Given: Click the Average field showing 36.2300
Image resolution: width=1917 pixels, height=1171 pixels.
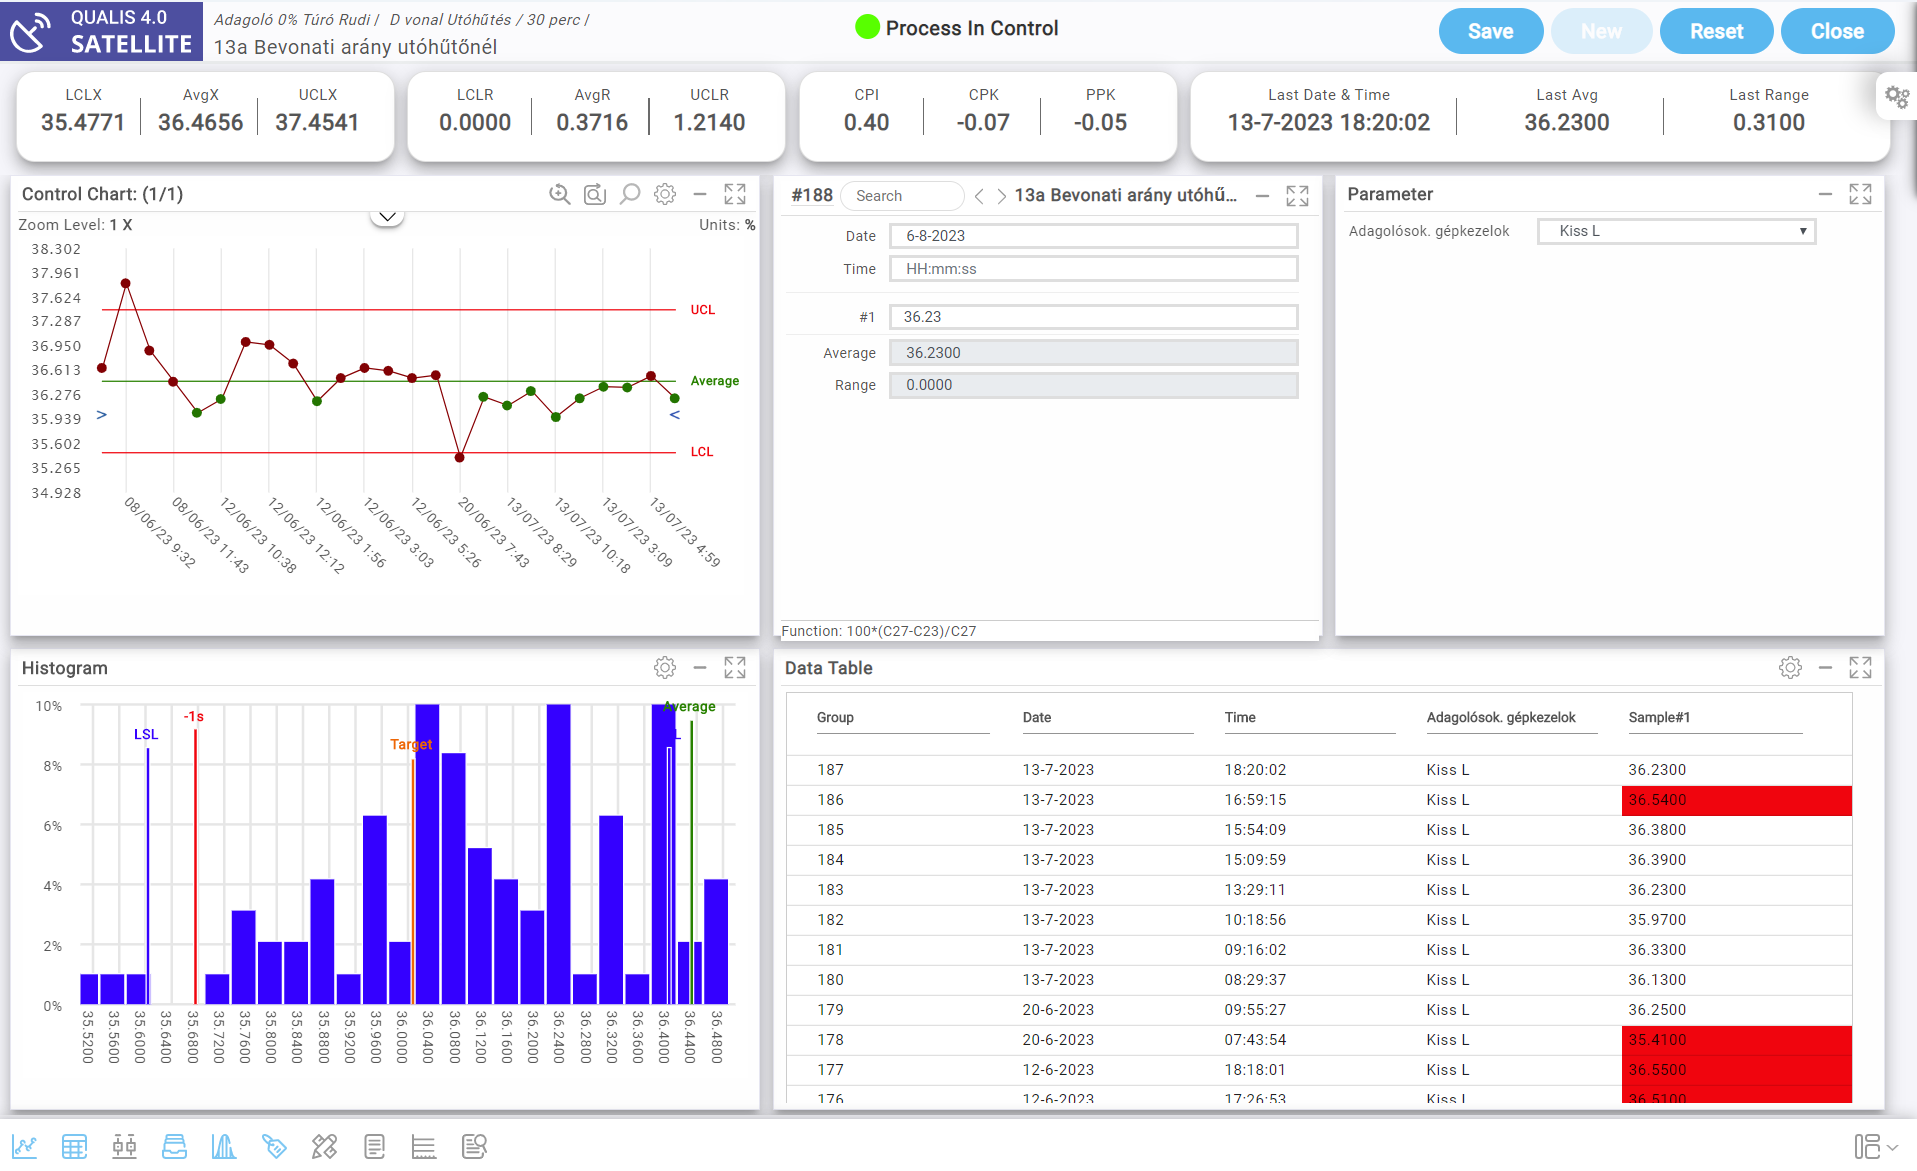Looking at the screenshot, I should [1094, 353].
